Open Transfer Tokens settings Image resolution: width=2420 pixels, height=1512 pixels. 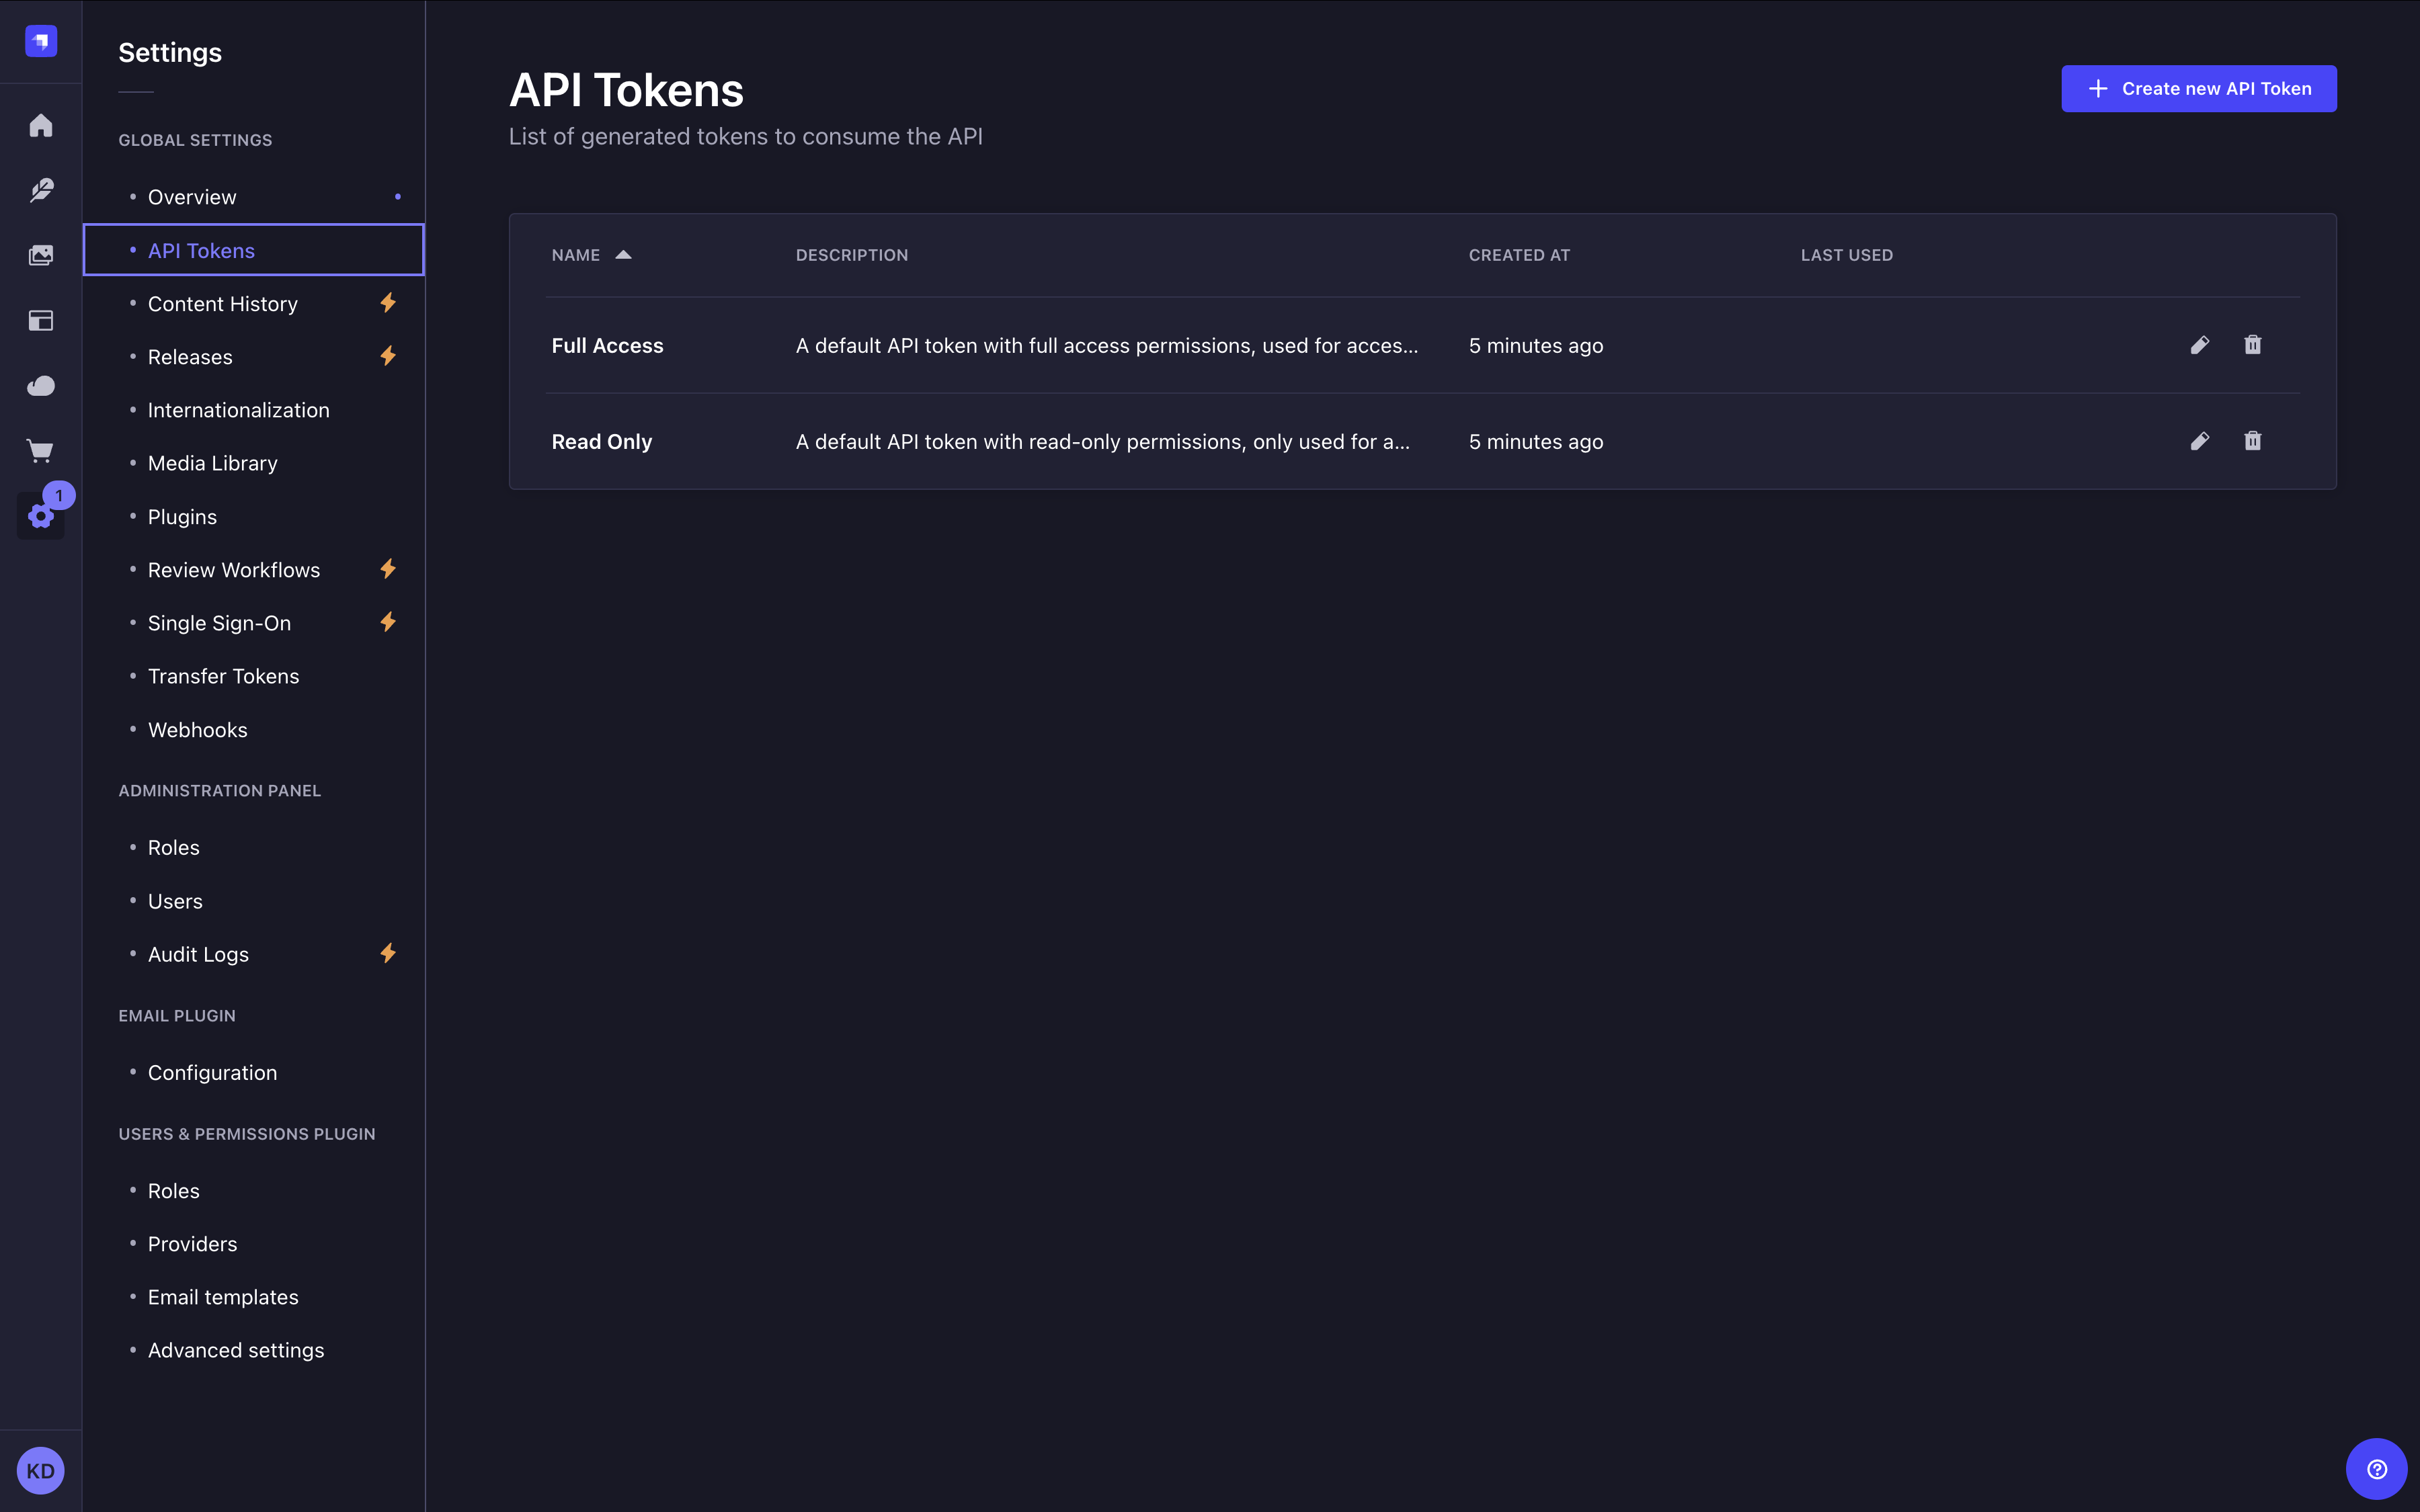click(x=223, y=675)
